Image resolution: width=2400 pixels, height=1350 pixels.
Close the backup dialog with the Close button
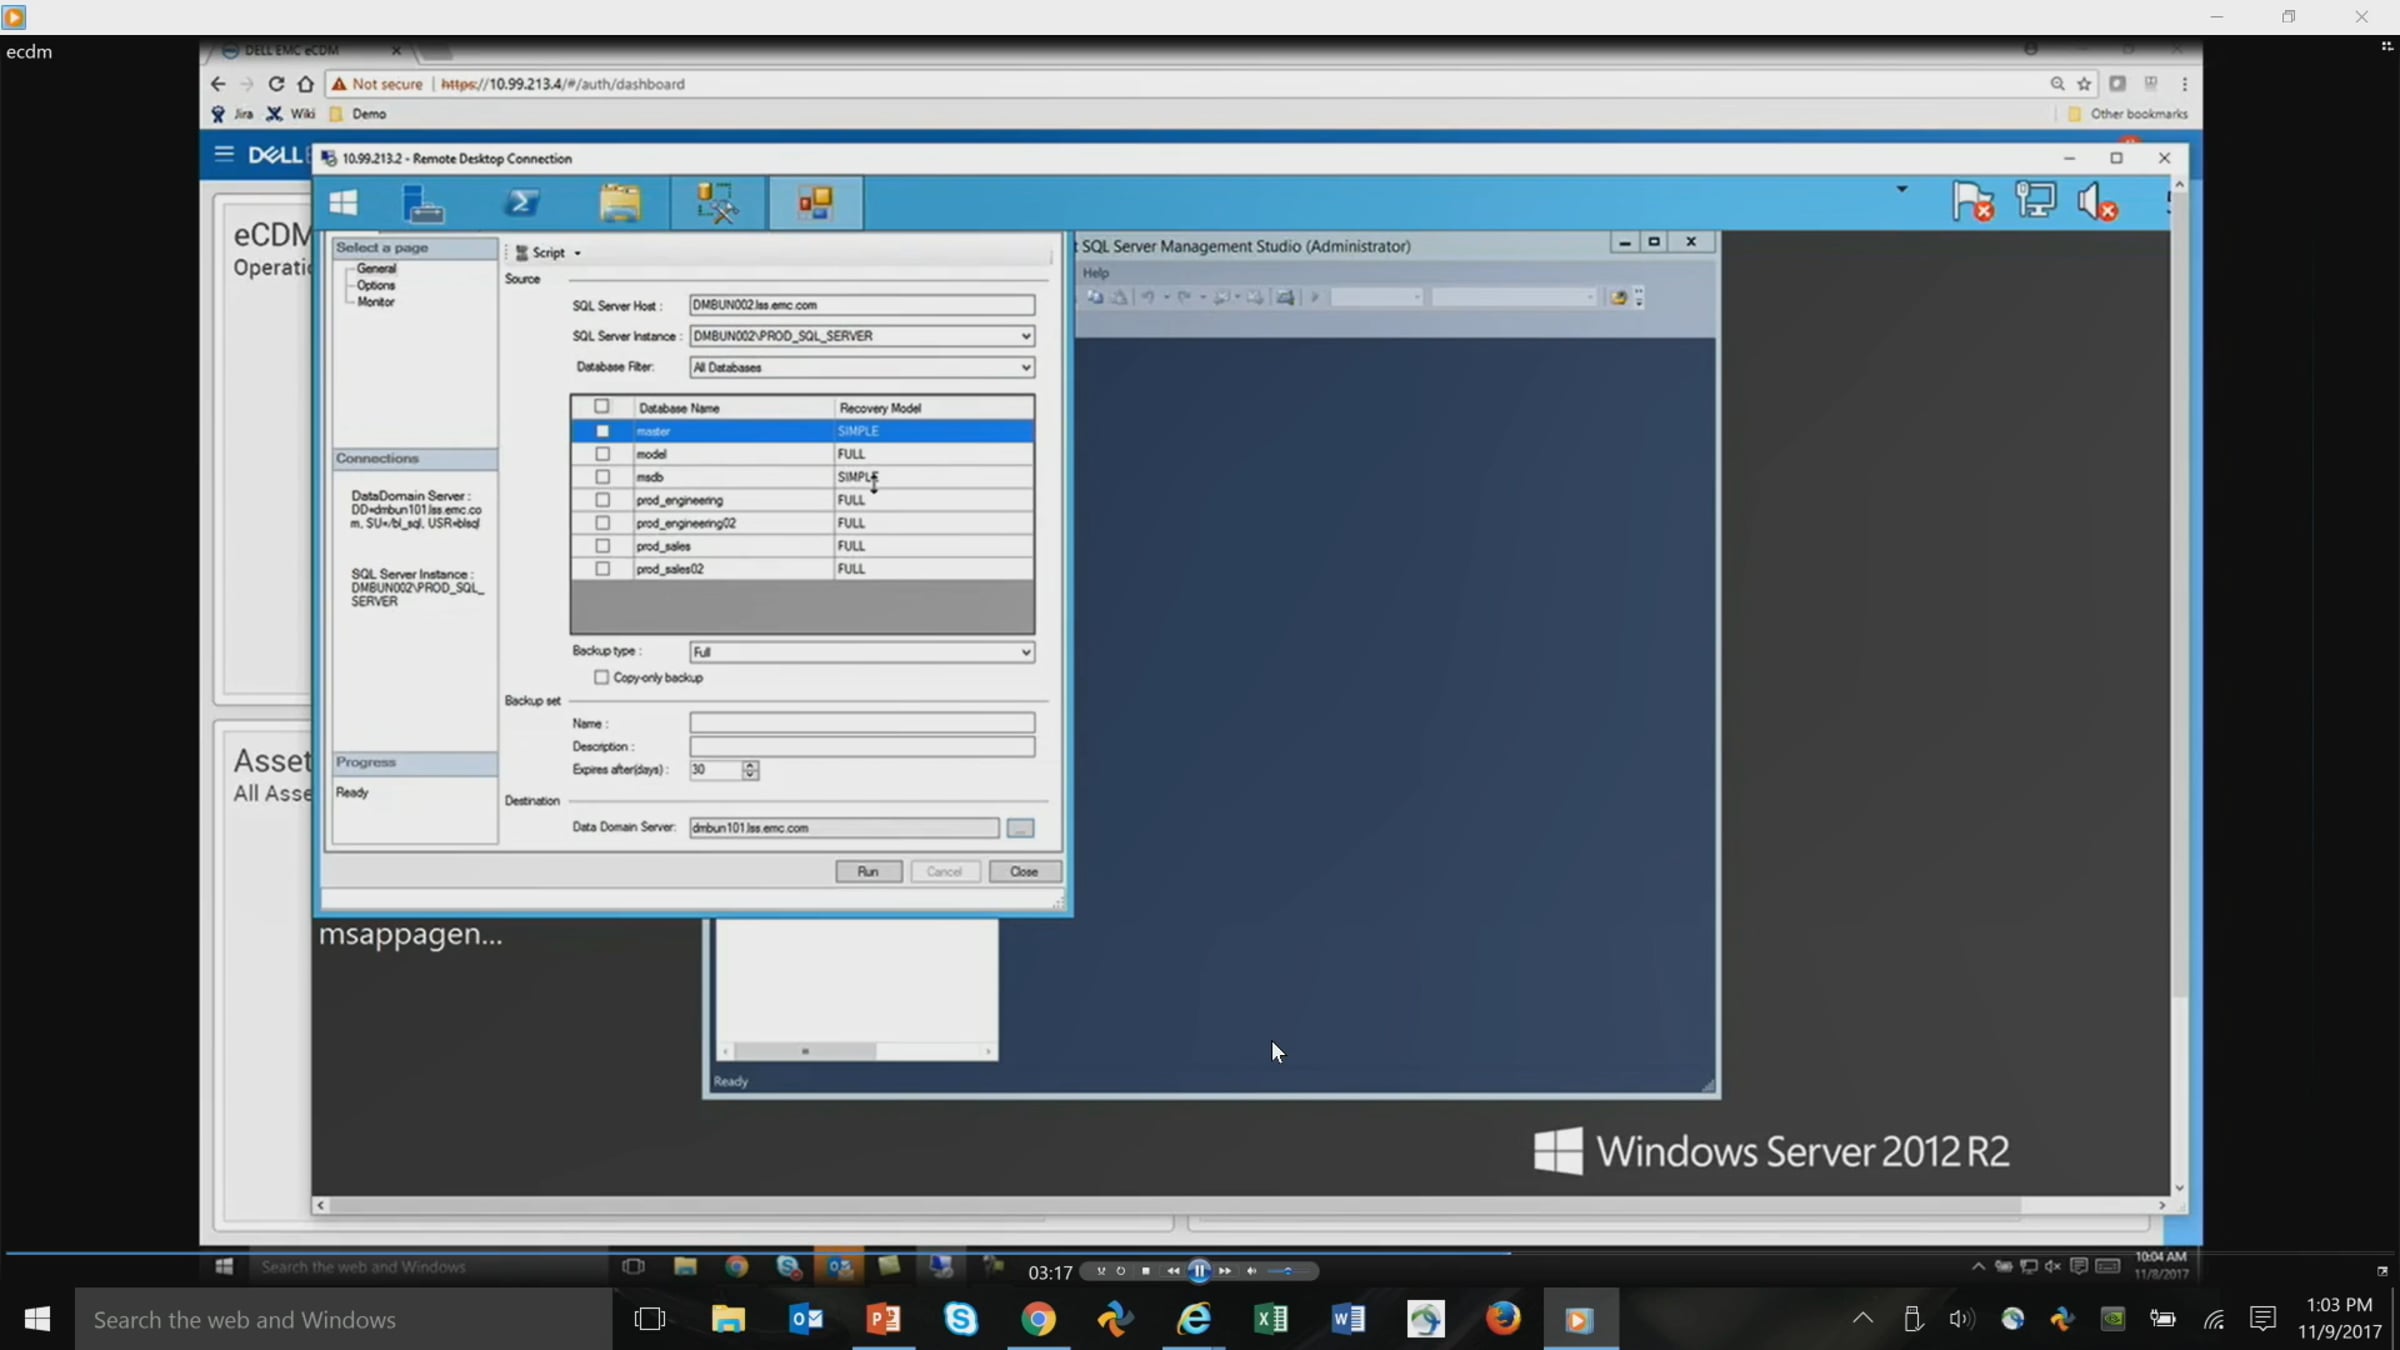[x=1024, y=872]
